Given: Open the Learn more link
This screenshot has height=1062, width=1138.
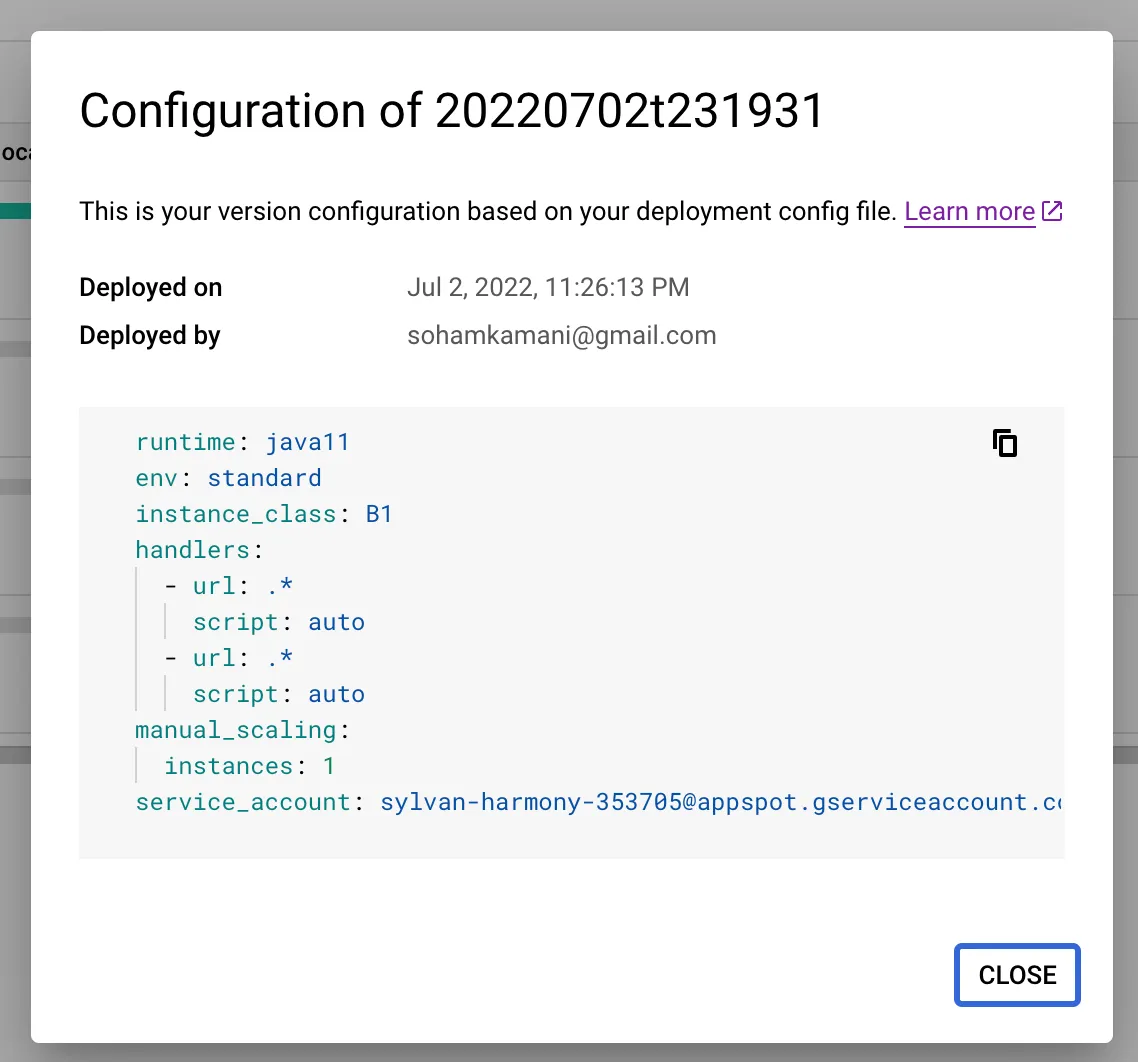Looking at the screenshot, I should coord(969,211).
